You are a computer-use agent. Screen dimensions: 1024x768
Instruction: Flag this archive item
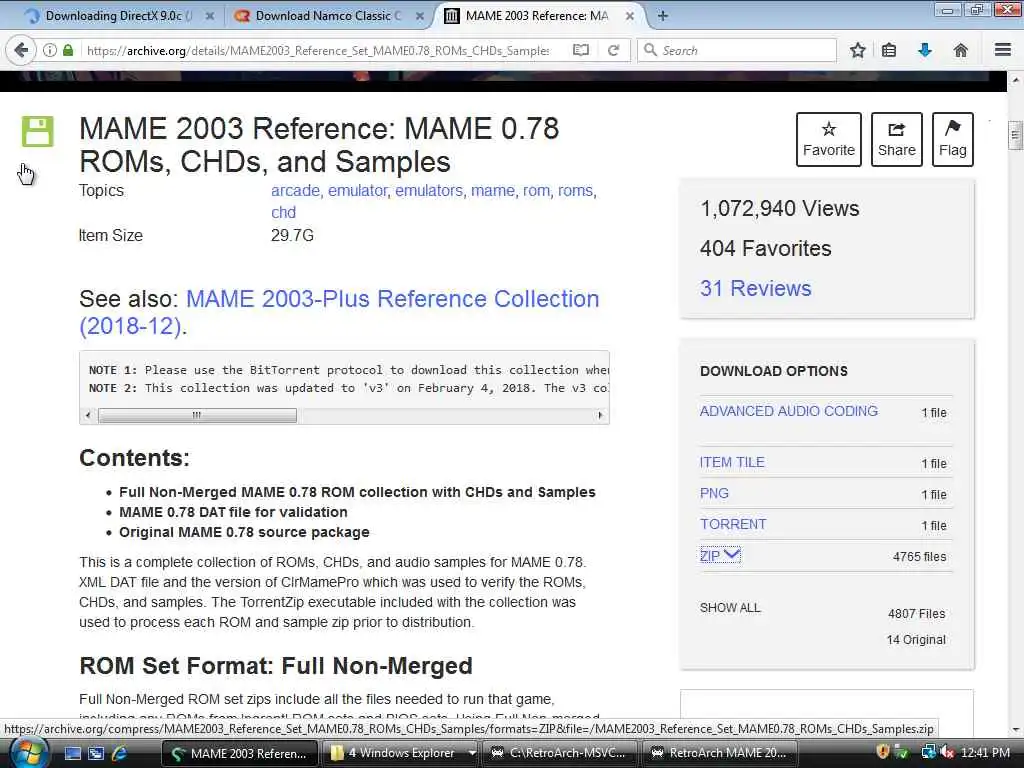[x=953, y=139]
